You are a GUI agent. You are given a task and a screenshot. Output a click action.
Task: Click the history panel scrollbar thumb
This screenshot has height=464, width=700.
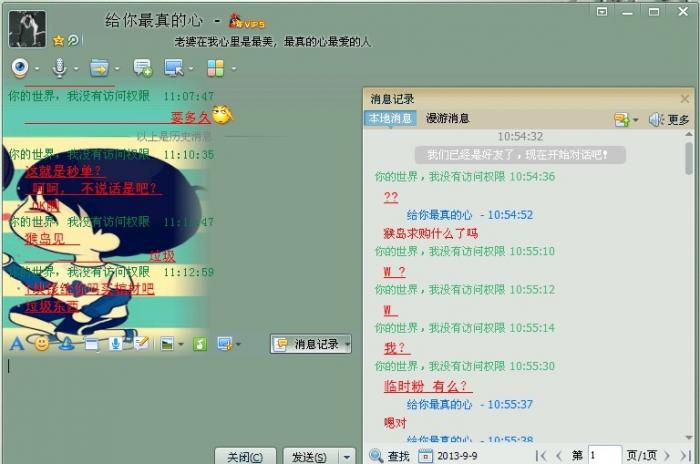click(689, 158)
